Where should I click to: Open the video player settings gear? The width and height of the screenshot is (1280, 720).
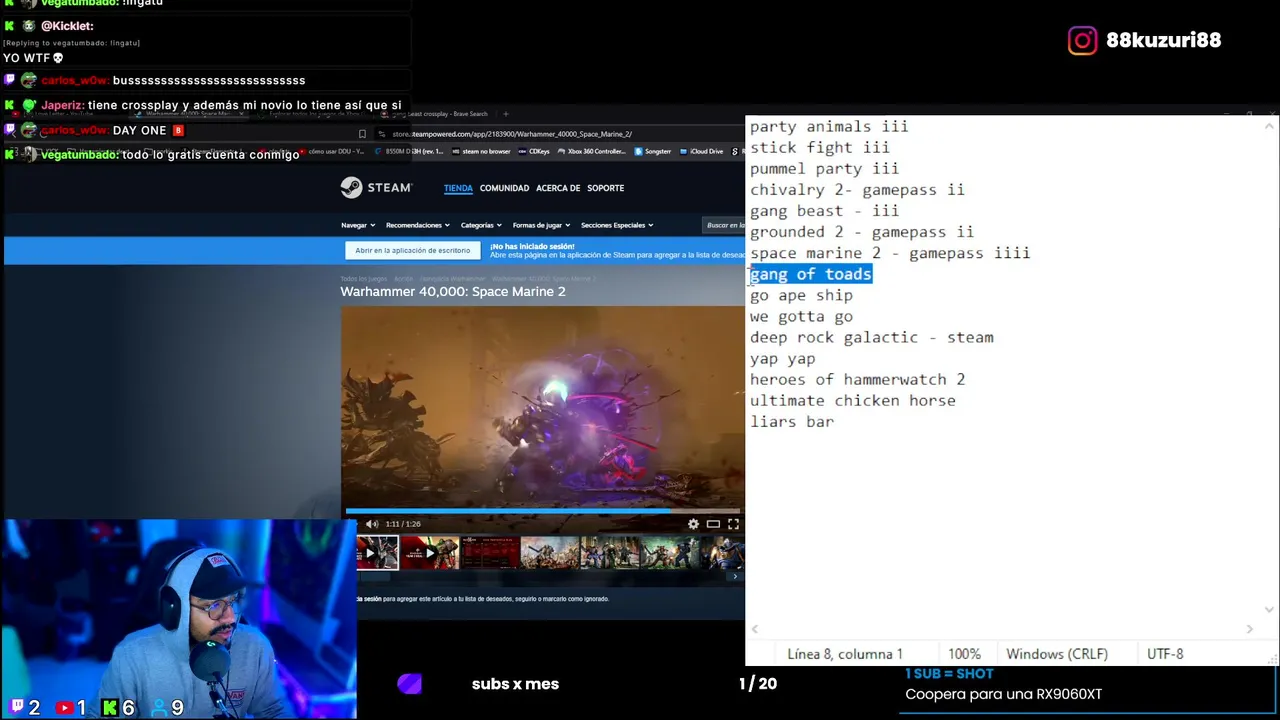(693, 524)
